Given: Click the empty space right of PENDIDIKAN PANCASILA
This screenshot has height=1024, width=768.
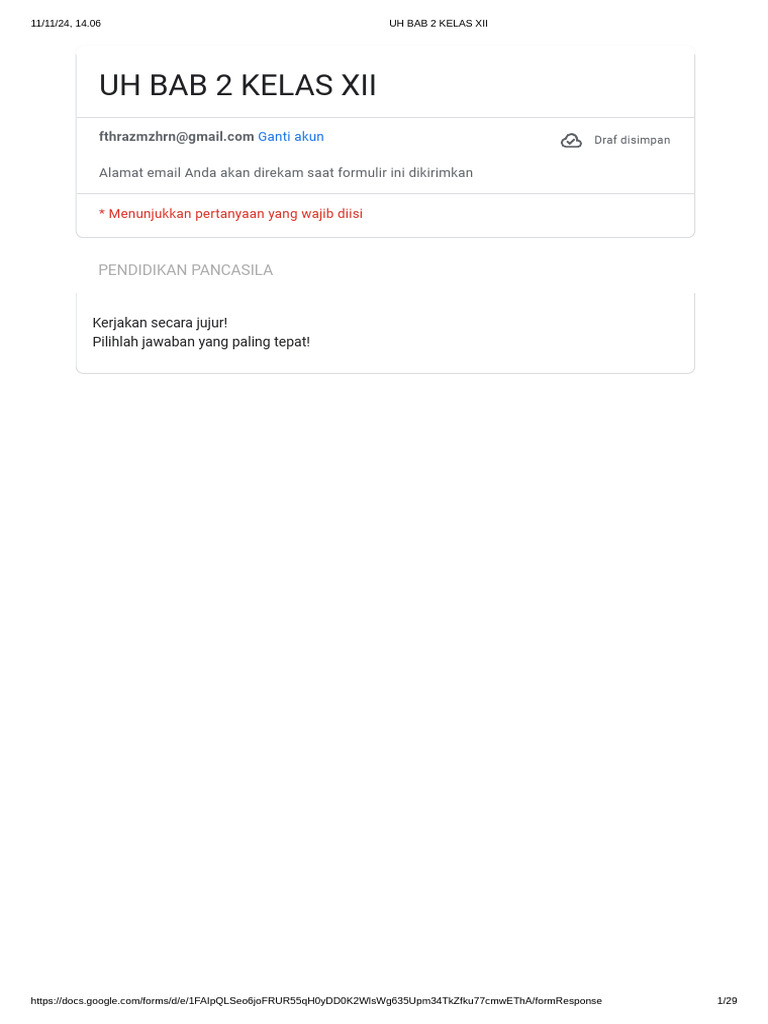Looking at the screenshot, I should pos(480,270).
